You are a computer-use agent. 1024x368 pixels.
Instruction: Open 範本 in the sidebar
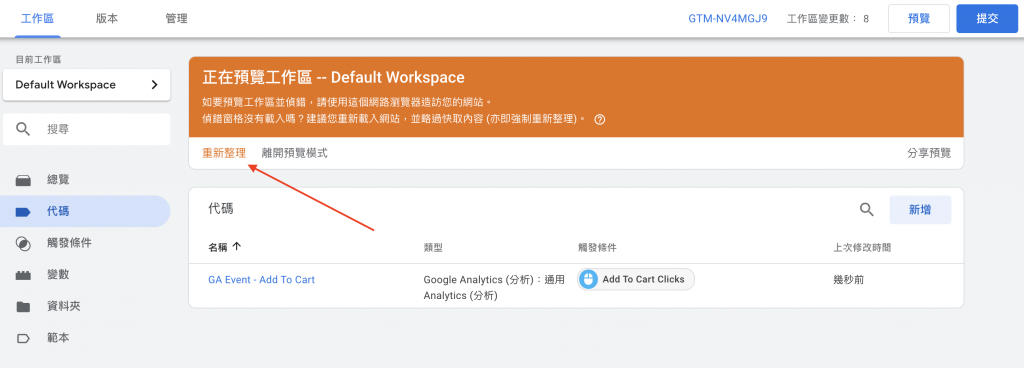(85, 338)
